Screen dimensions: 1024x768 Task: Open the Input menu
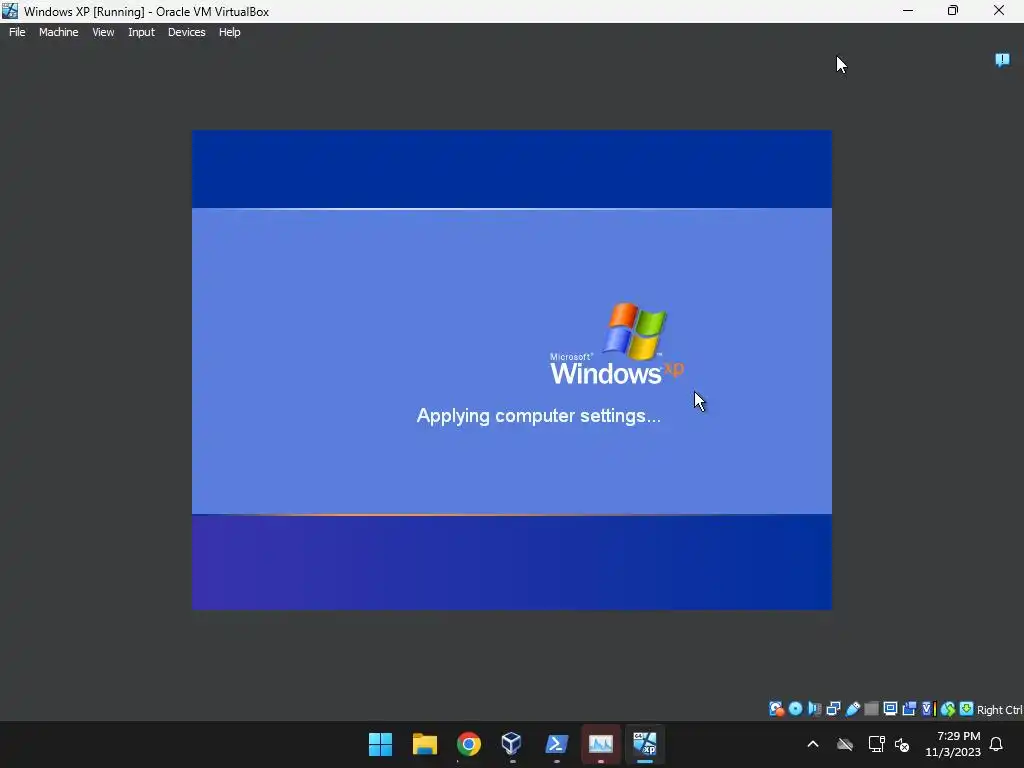click(x=141, y=32)
